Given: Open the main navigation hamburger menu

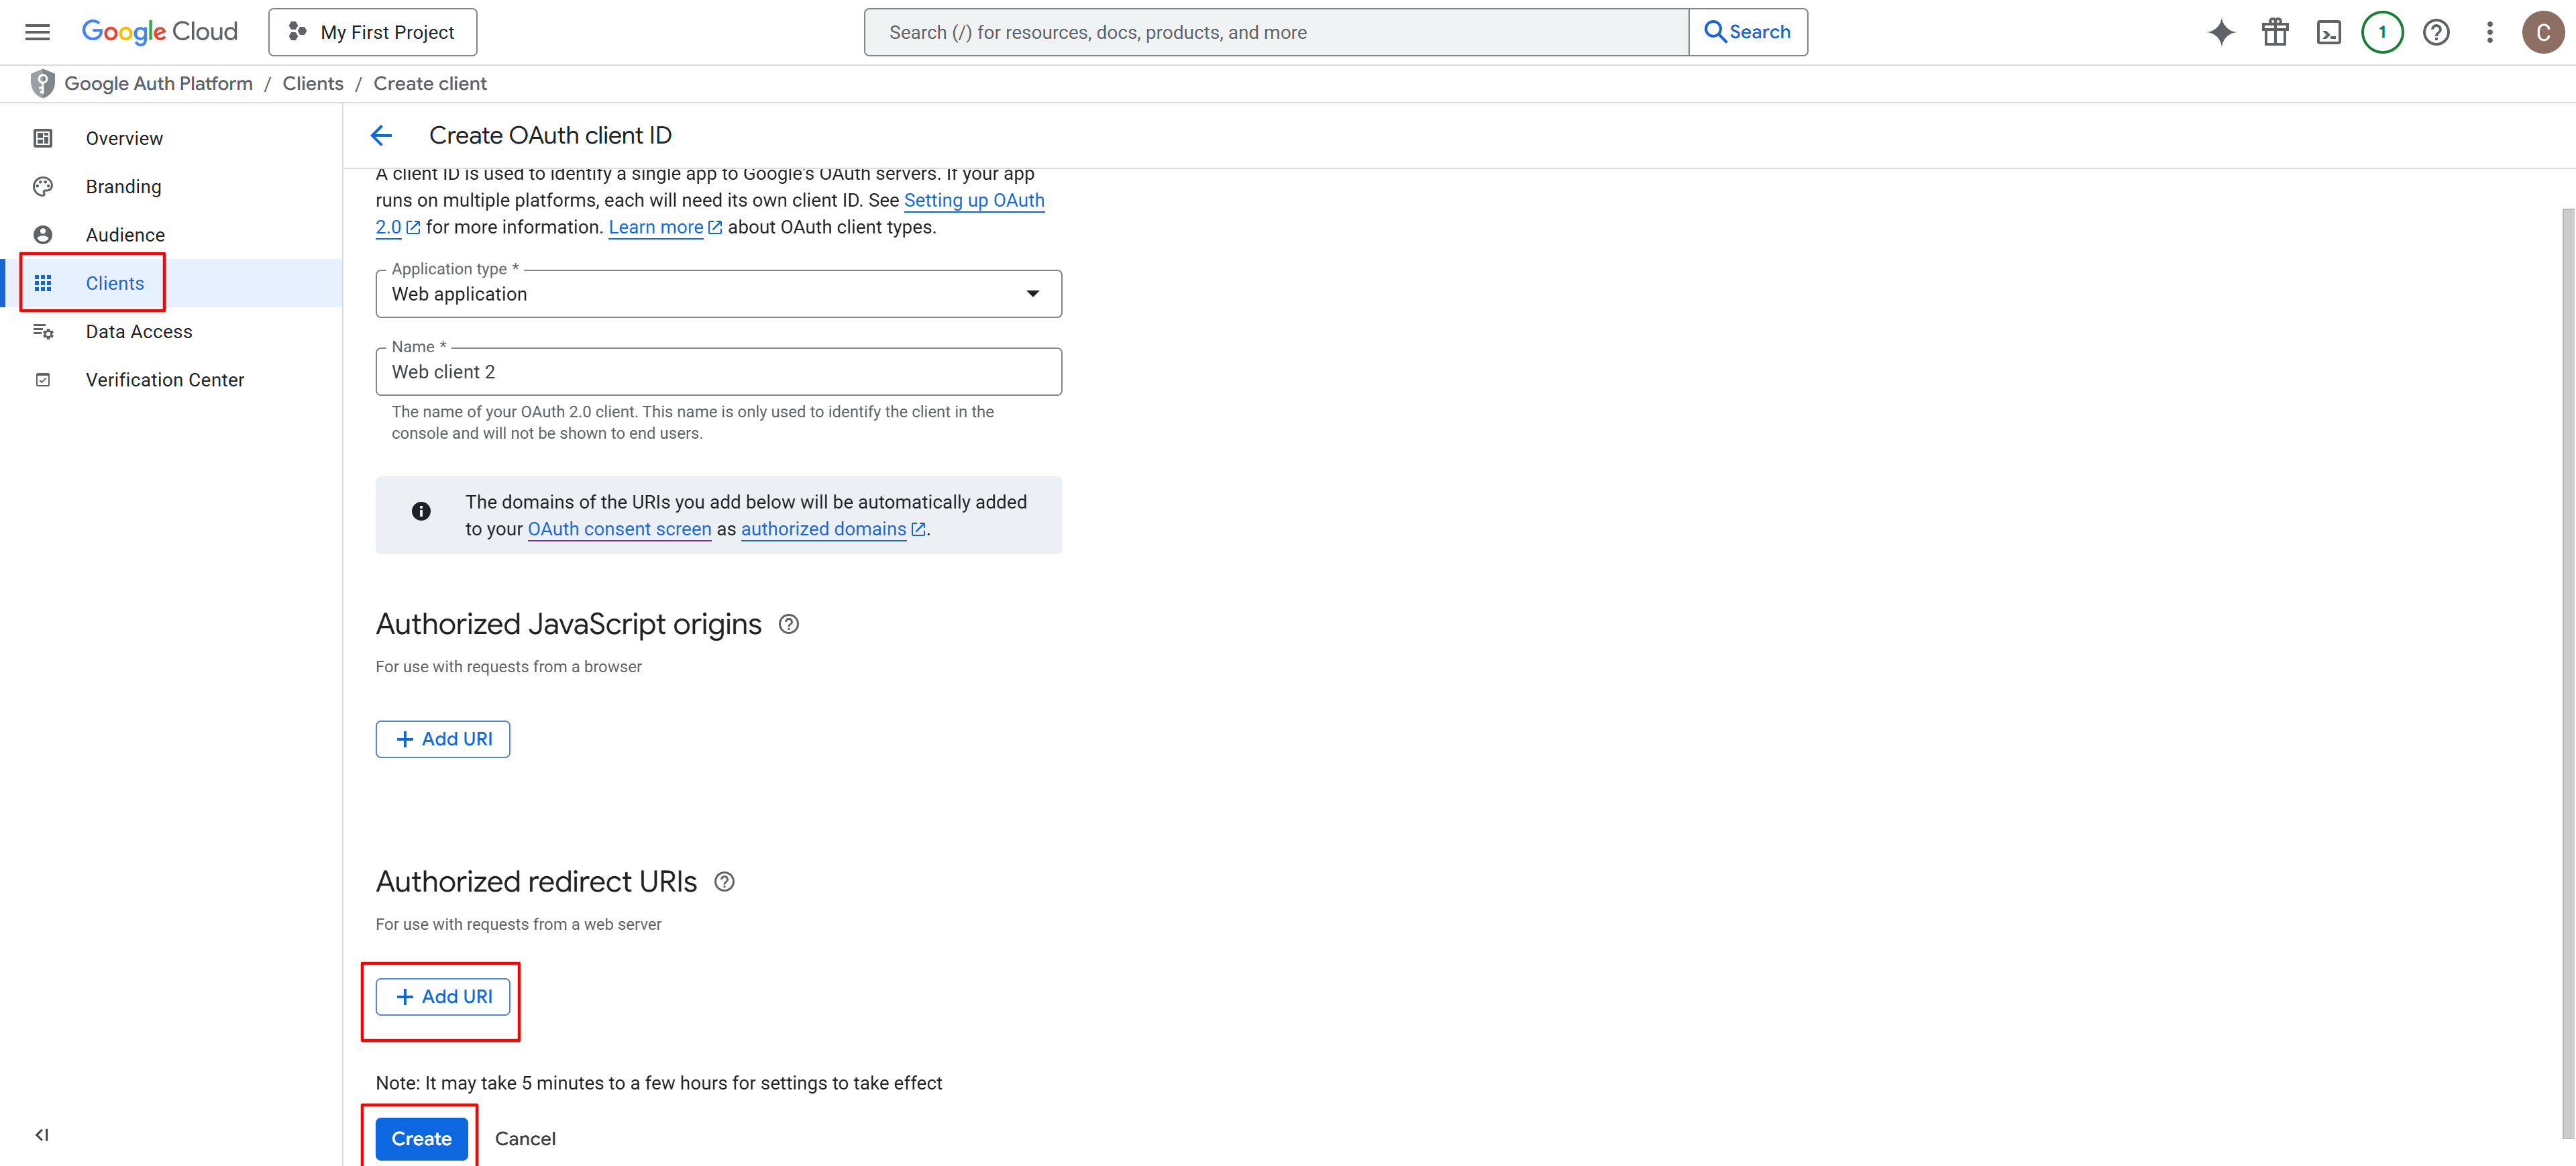Looking at the screenshot, I should point(37,32).
